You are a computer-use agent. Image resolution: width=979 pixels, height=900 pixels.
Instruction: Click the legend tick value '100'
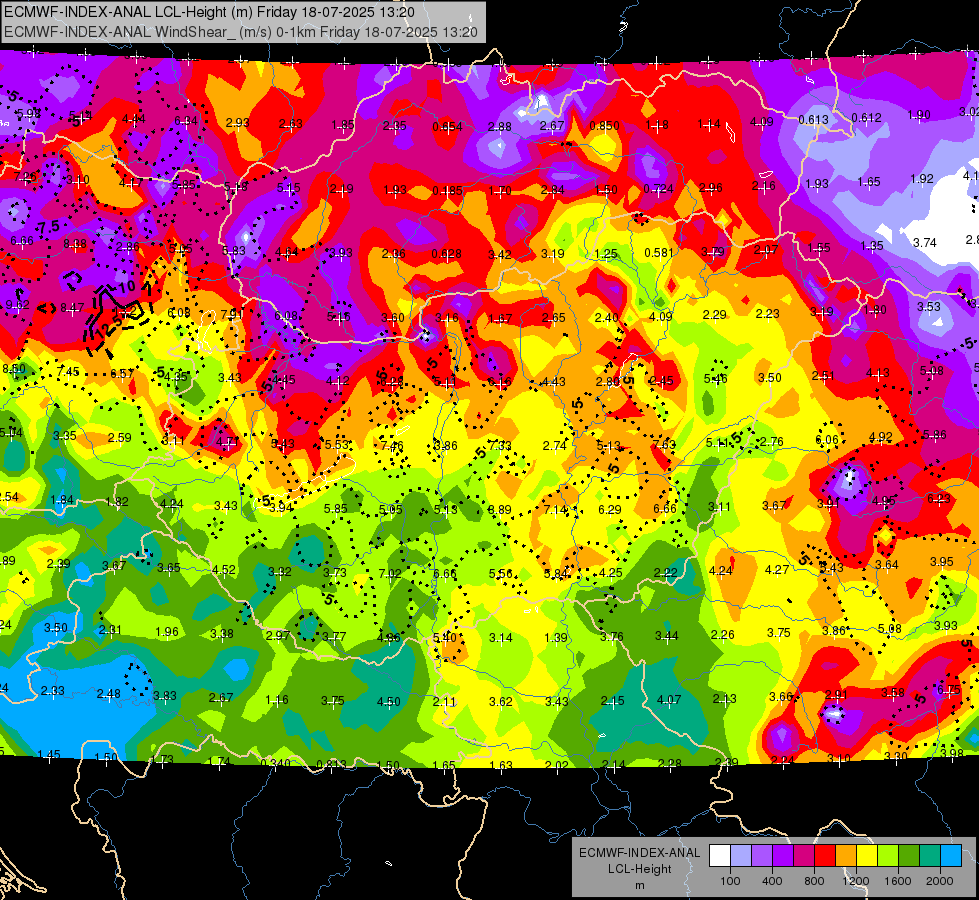730,881
